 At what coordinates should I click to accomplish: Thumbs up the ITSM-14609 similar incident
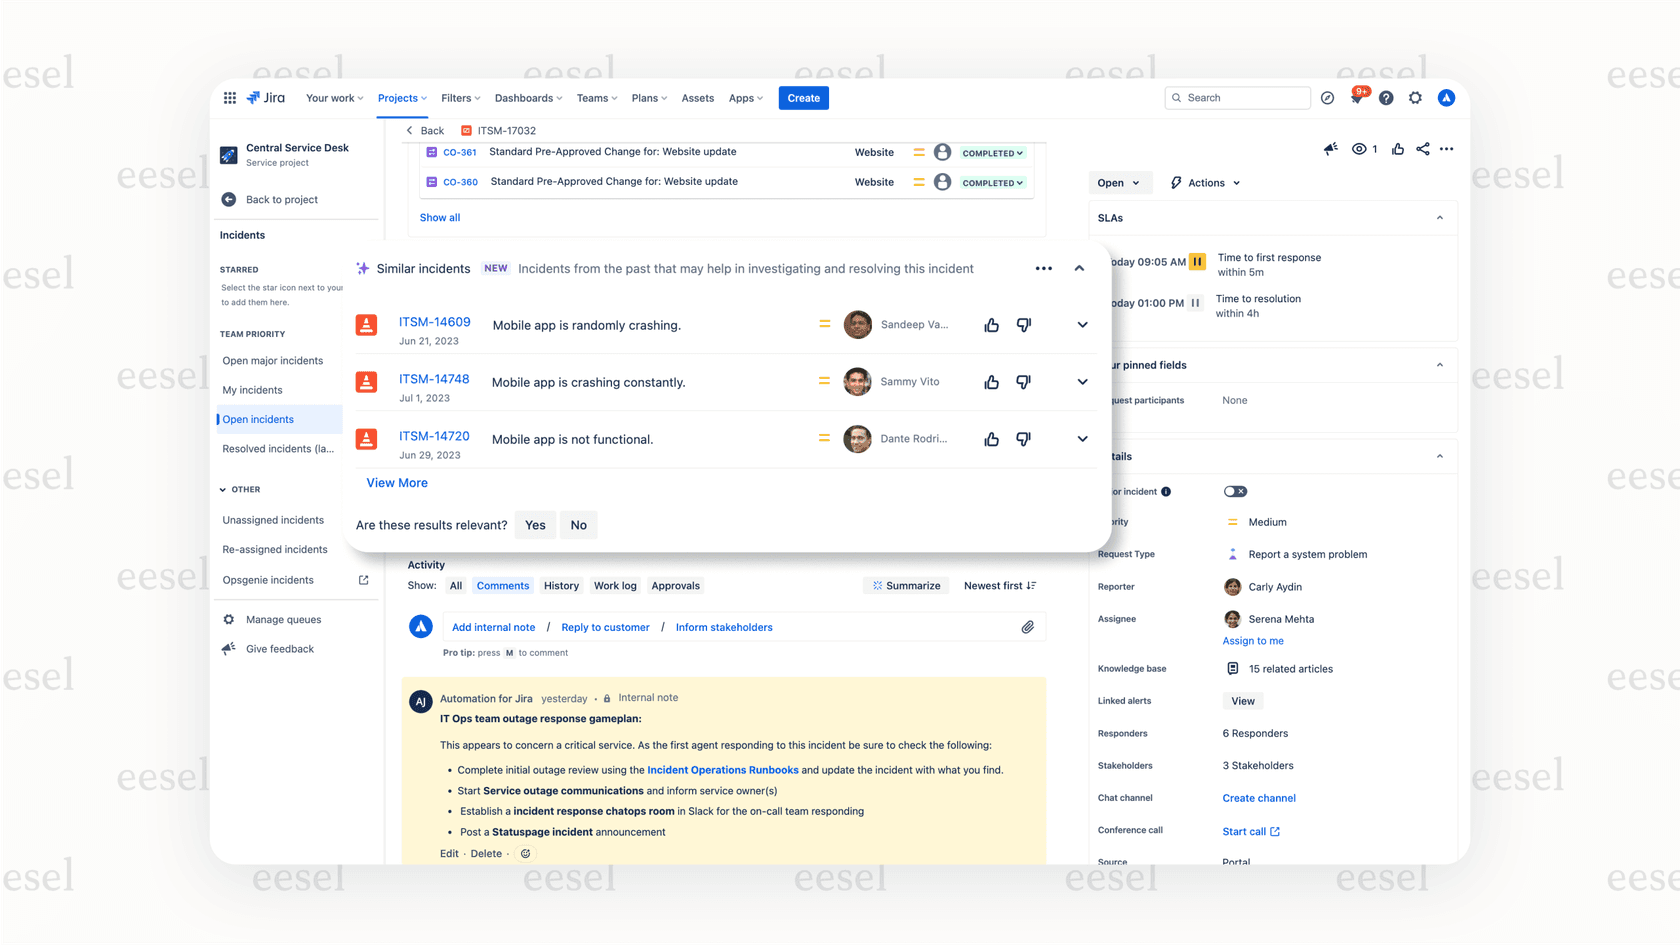(x=991, y=325)
